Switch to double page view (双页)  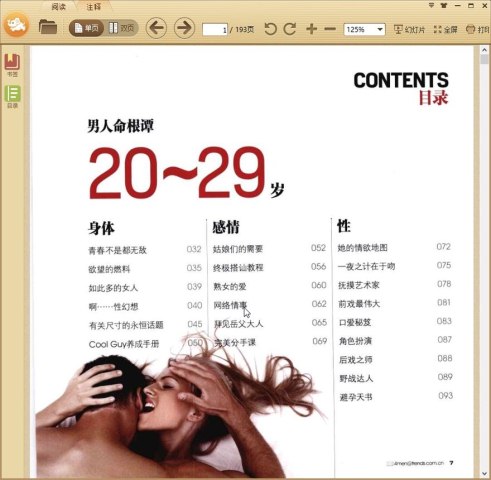coord(122,28)
